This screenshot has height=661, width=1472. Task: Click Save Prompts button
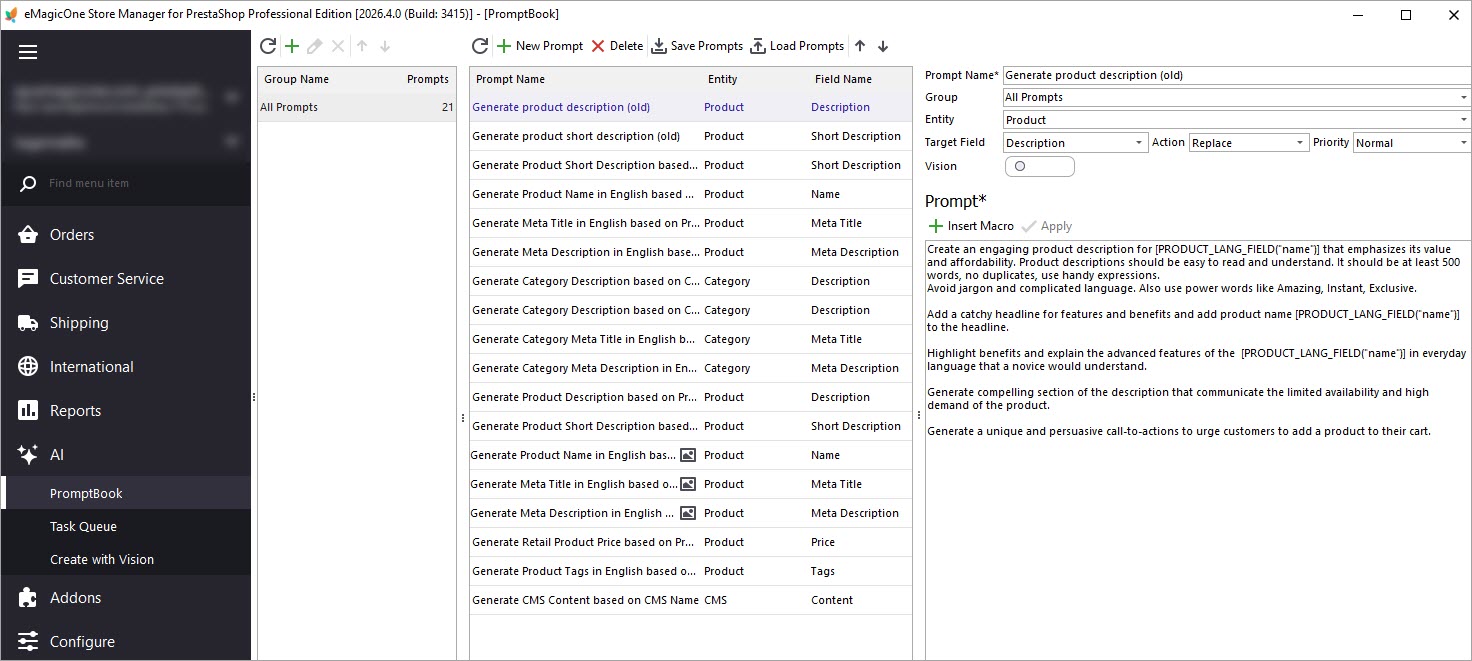[x=697, y=46]
